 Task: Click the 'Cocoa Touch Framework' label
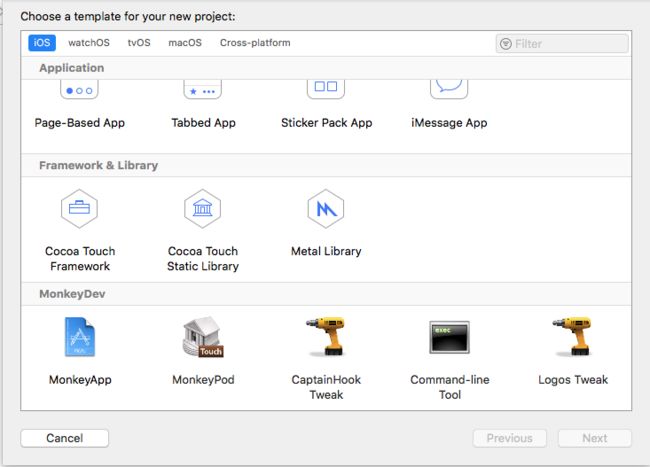coord(80,259)
